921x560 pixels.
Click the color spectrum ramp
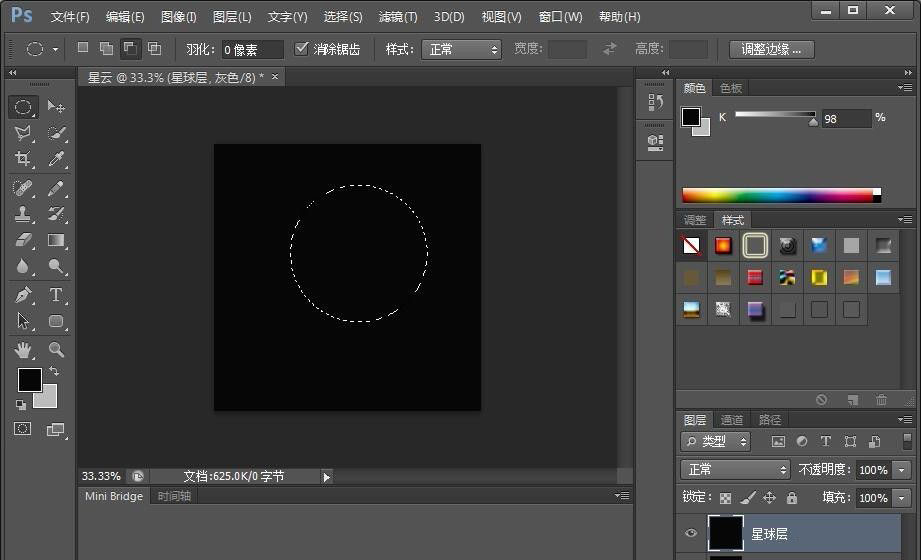pyautogui.click(x=781, y=195)
